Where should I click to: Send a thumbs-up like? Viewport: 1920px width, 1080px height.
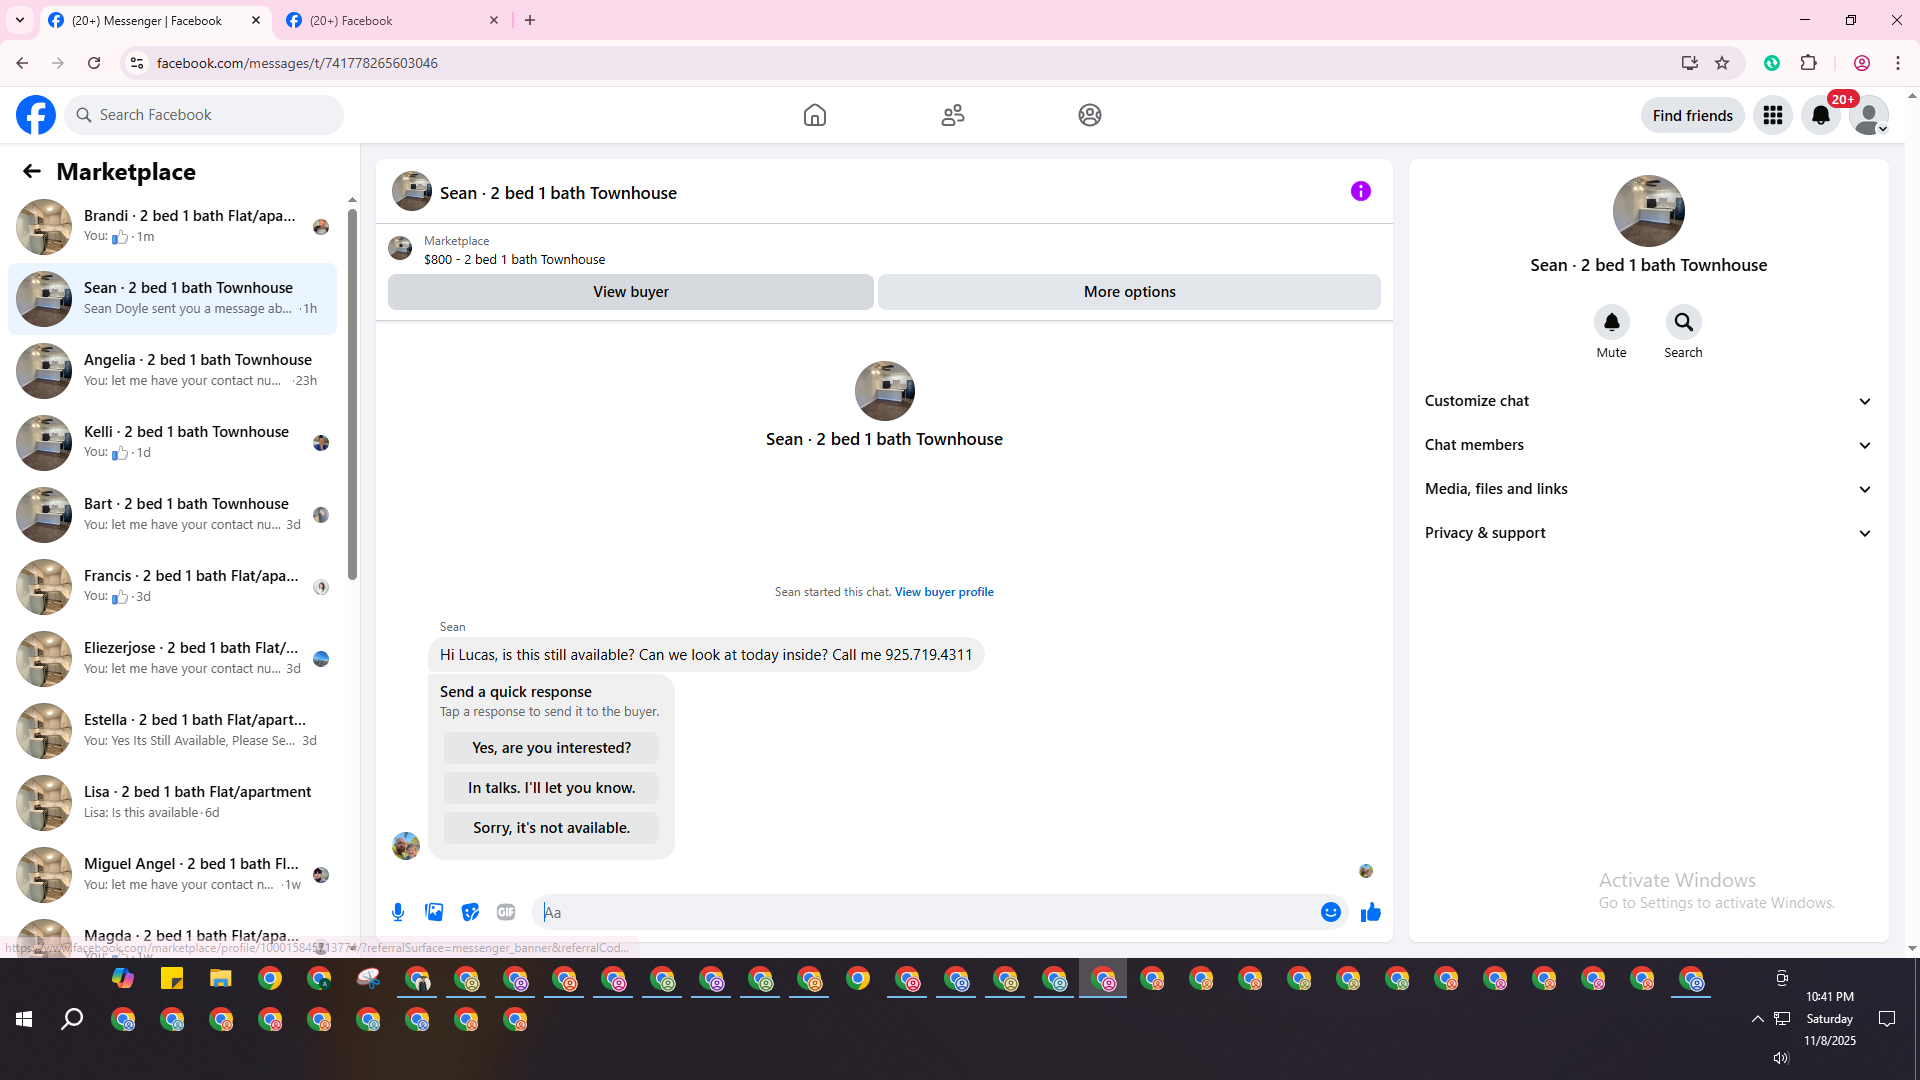click(1370, 912)
